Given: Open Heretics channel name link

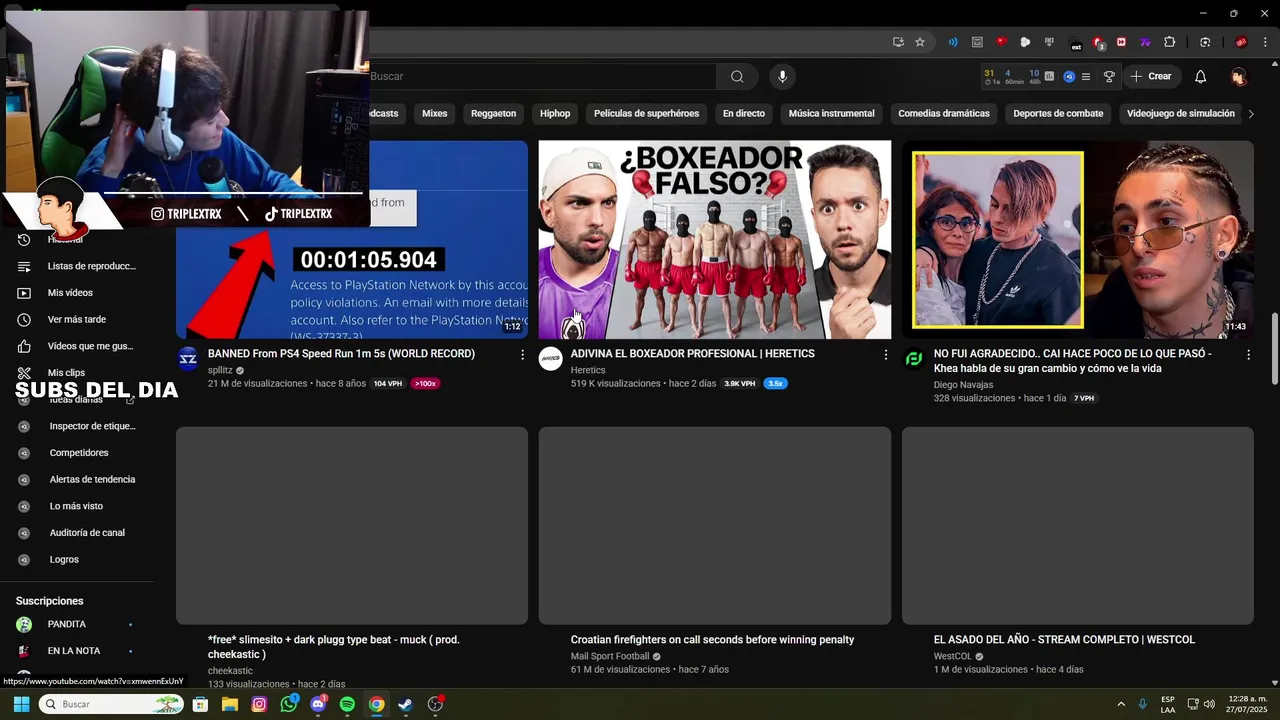Looking at the screenshot, I should pyautogui.click(x=588, y=371).
